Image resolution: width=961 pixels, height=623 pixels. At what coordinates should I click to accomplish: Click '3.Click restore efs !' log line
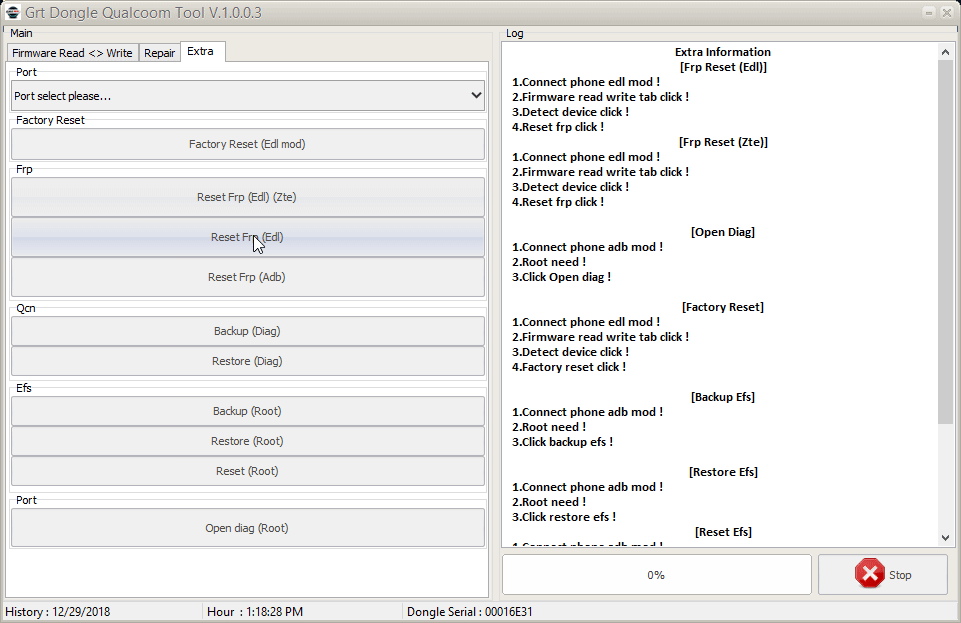click(564, 517)
